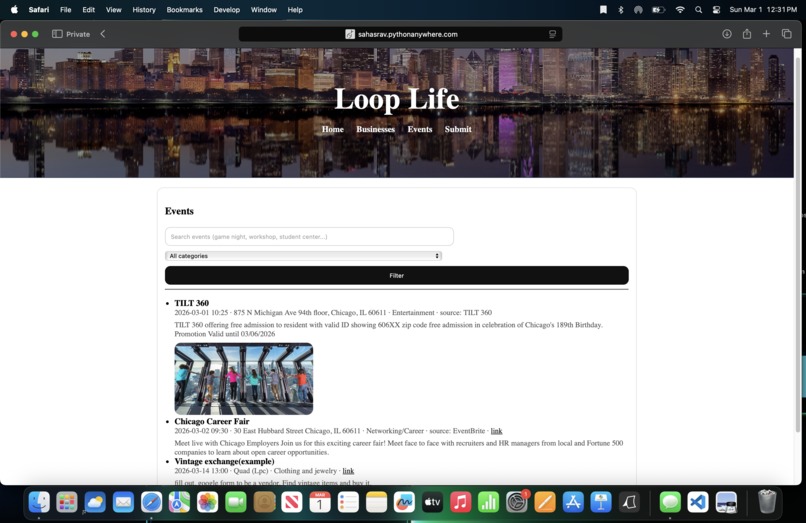Go back with the Safari back arrow

(x=103, y=34)
